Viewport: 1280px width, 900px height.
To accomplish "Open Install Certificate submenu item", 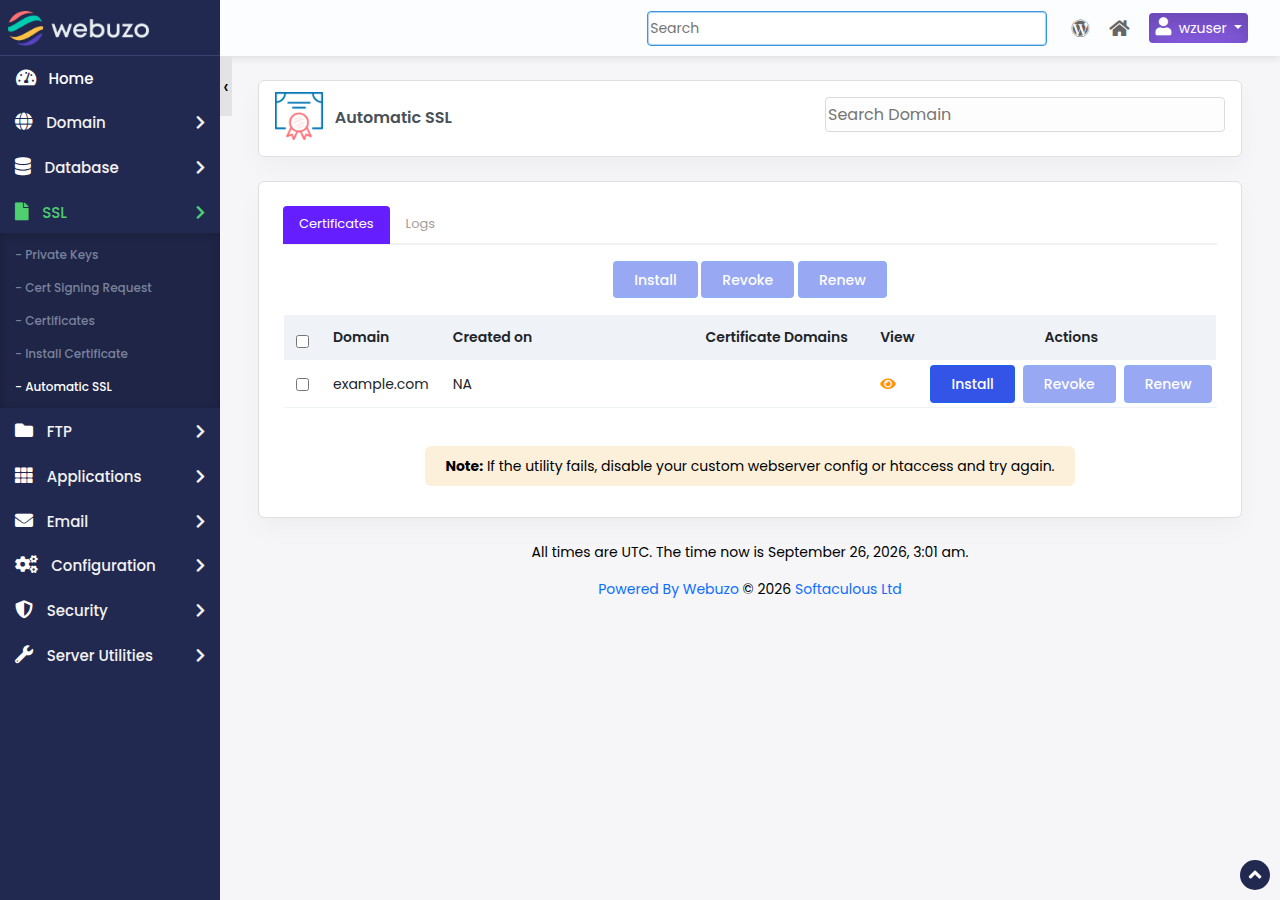I will pyautogui.click(x=72, y=354).
